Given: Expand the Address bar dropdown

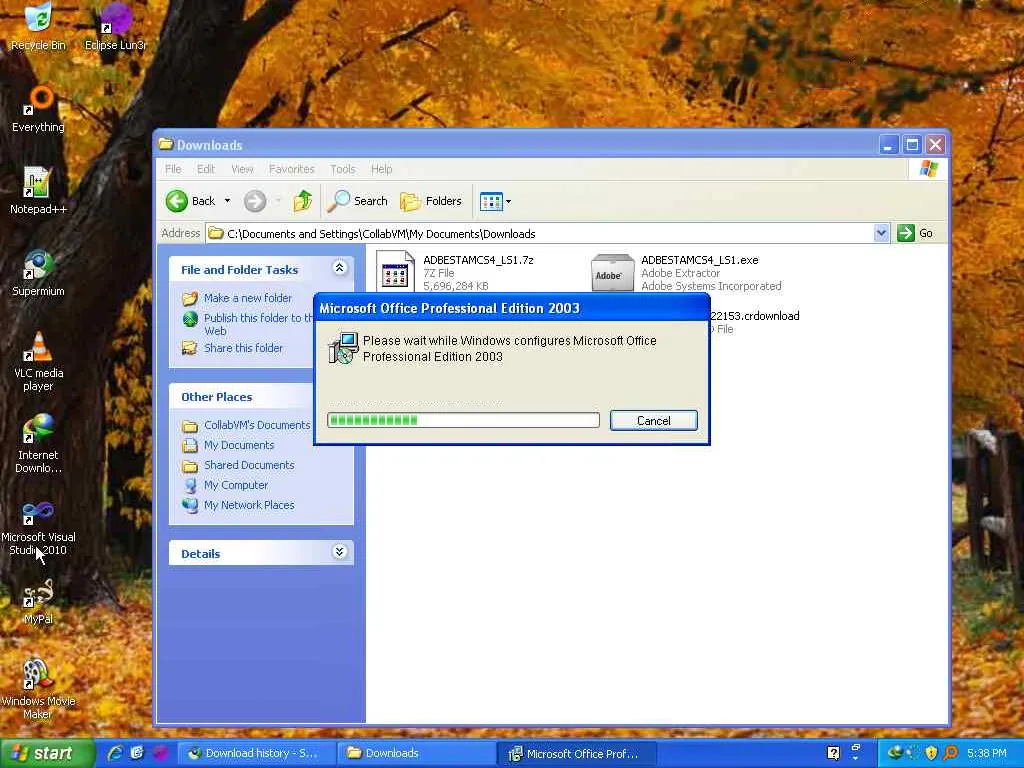Looking at the screenshot, I should coord(881,233).
